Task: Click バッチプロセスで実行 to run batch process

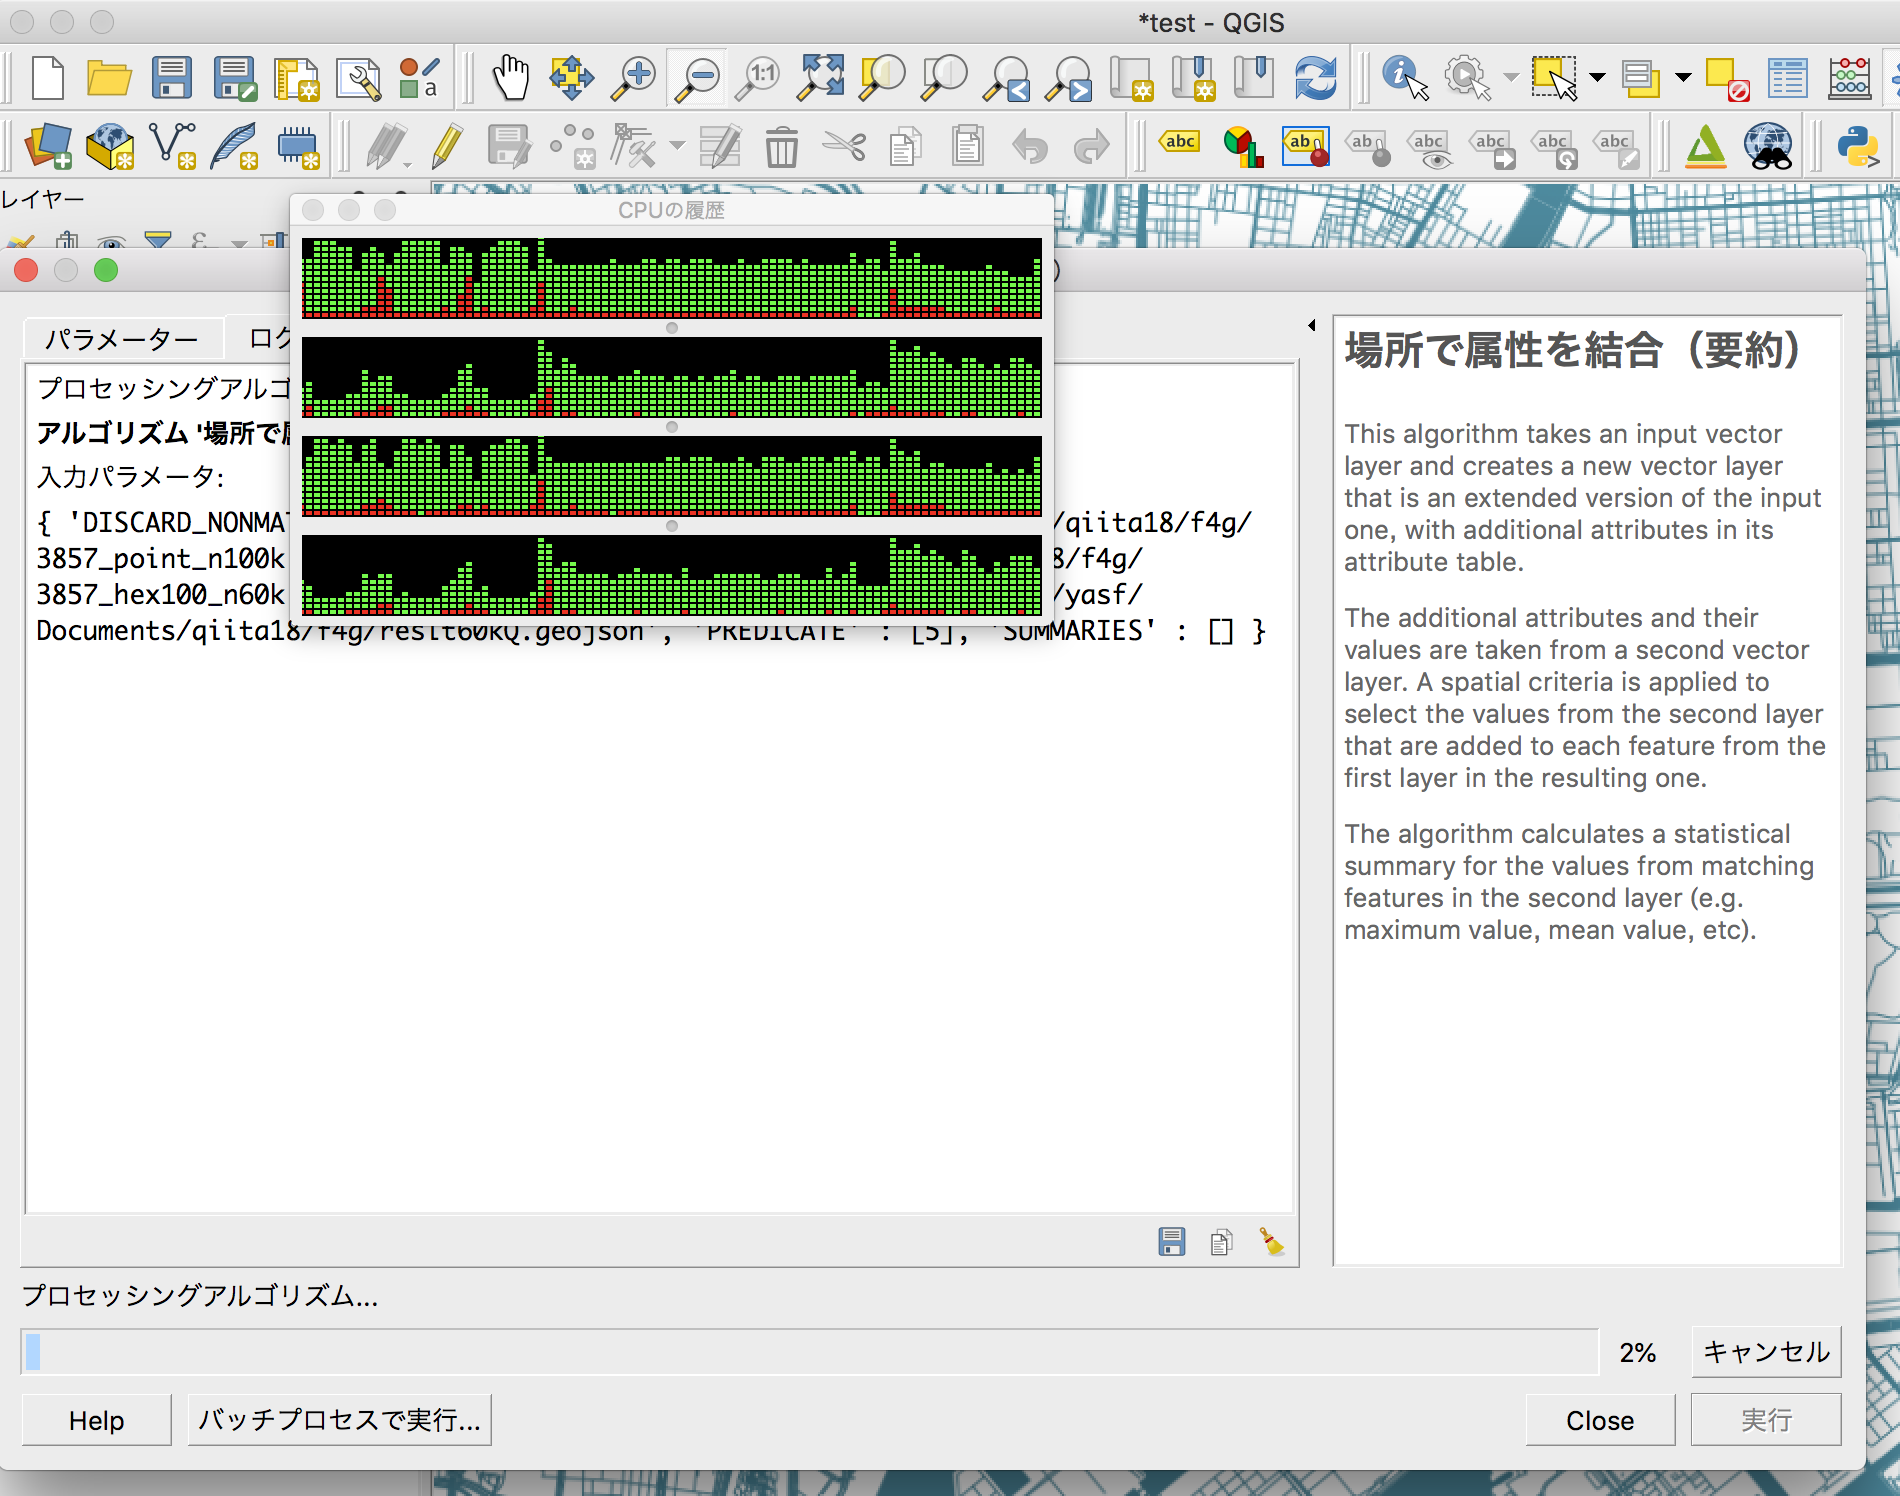Action: [x=341, y=1420]
